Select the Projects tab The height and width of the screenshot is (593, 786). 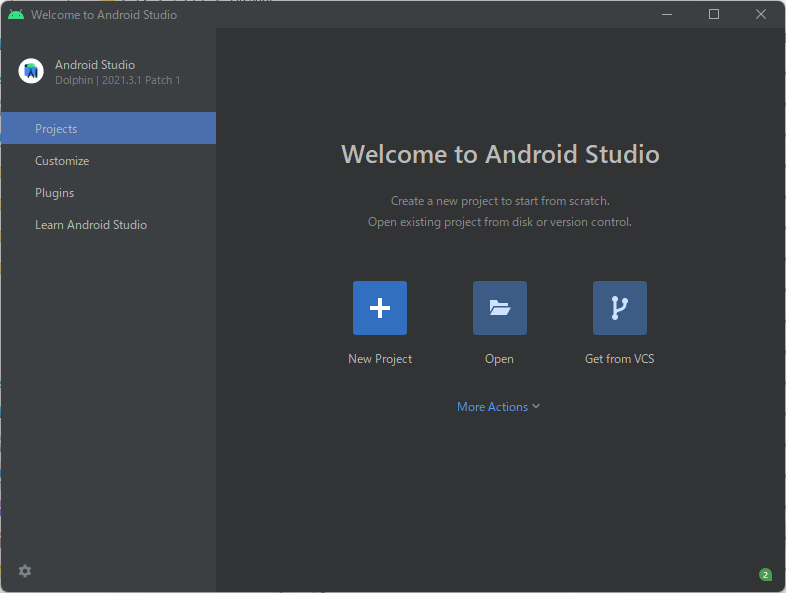click(108, 128)
